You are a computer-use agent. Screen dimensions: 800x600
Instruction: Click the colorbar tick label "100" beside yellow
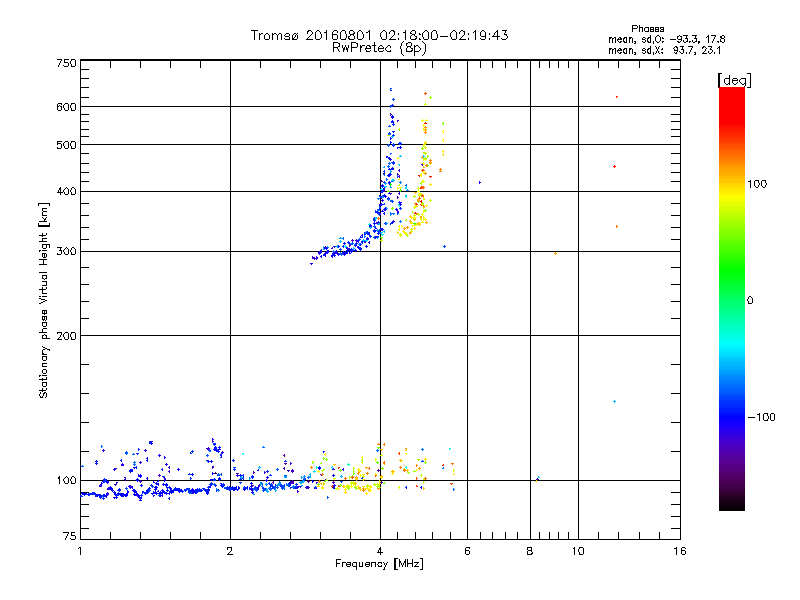tap(757, 184)
